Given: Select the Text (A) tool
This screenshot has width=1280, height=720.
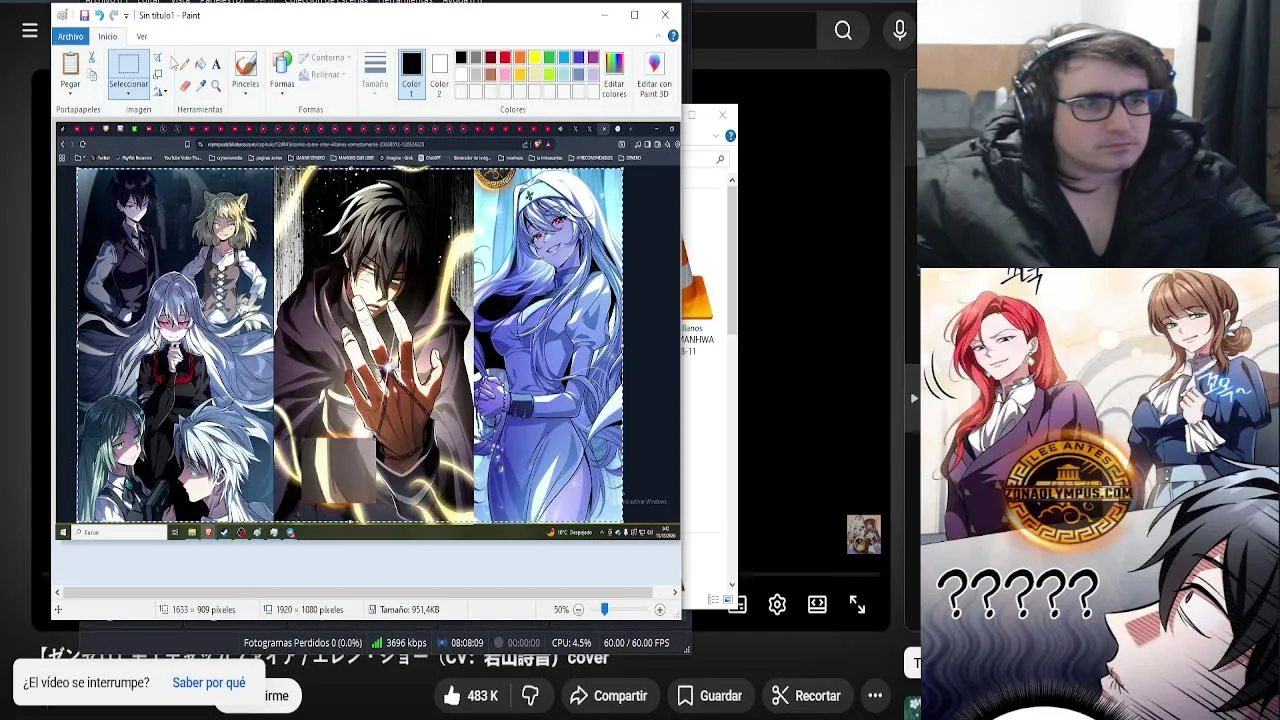Looking at the screenshot, I should coord(215,64).
